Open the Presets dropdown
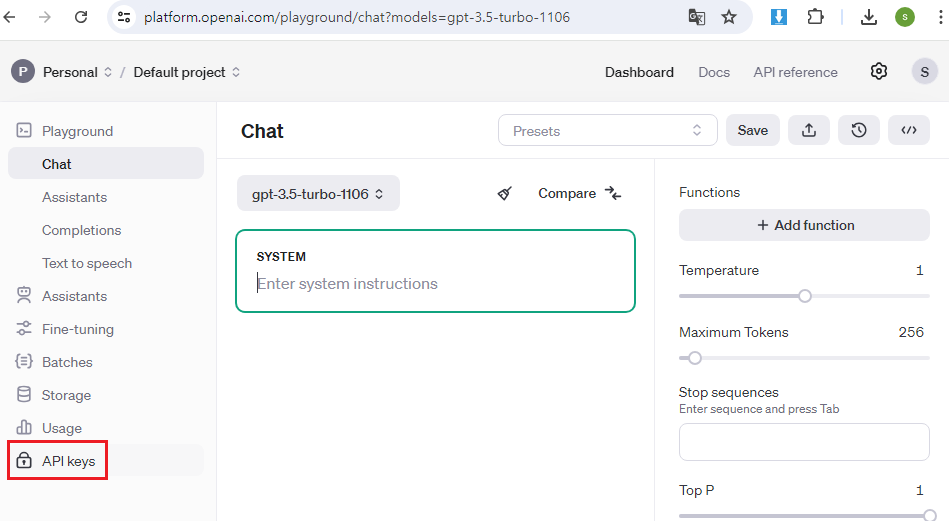 (608, 130)
